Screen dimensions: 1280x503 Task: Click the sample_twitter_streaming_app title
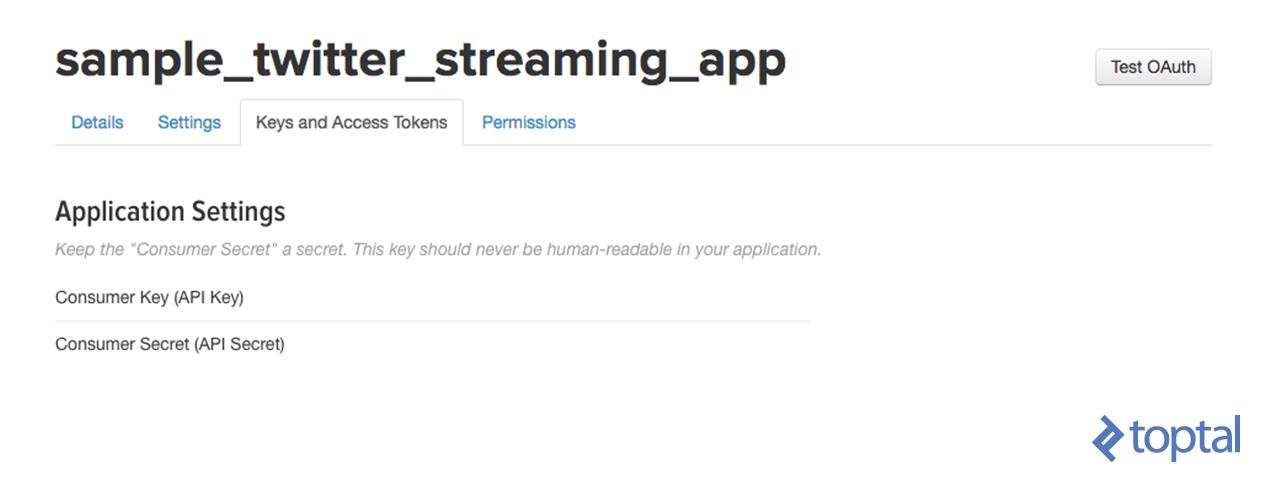pos(421,60)
